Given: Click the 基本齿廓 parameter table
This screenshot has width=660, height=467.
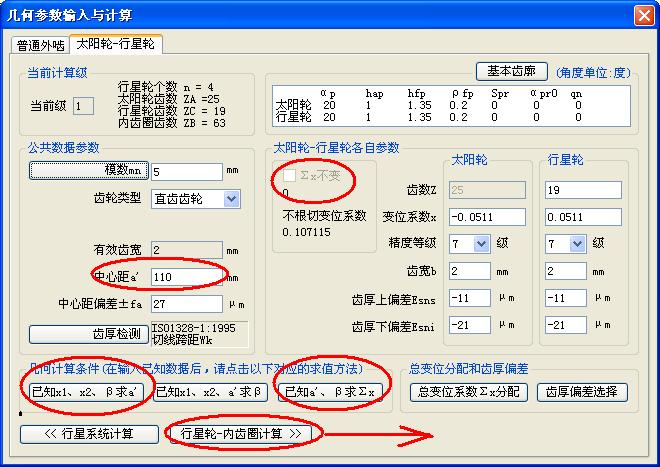Looking at the screenshot, I should pos(451,106).
